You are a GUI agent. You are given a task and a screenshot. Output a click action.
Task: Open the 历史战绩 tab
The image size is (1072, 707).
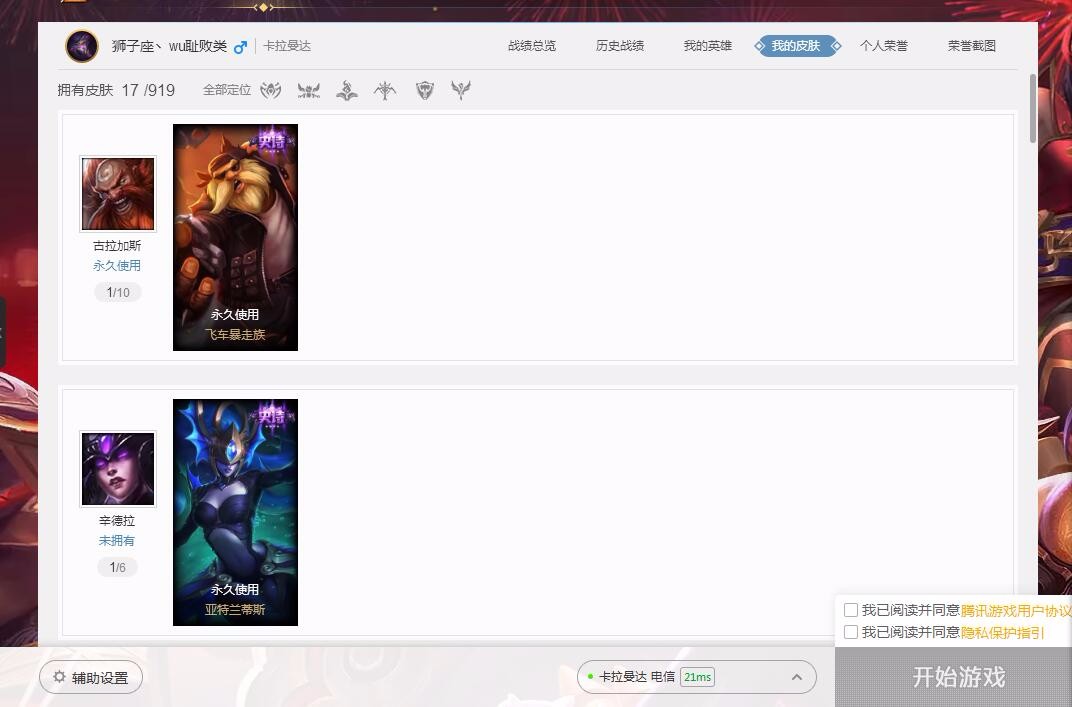[x=620, y=46]
